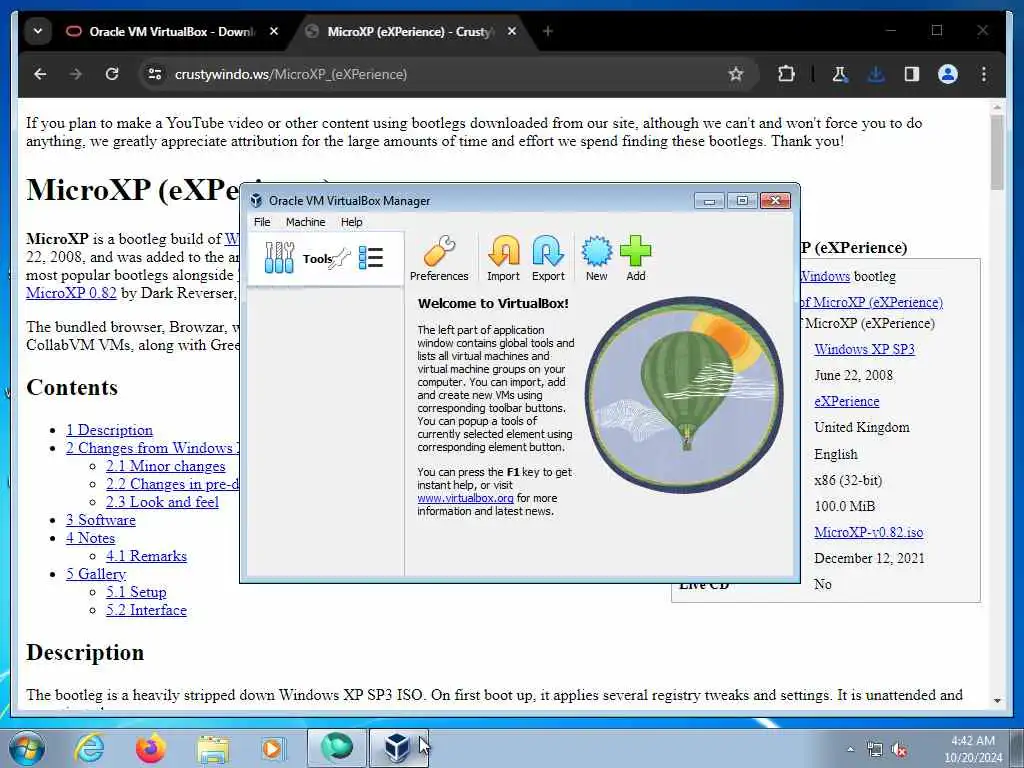Click the VirtualBox cube taskbar button
This screenshot has width=1024, height=768.
point(398,748)
